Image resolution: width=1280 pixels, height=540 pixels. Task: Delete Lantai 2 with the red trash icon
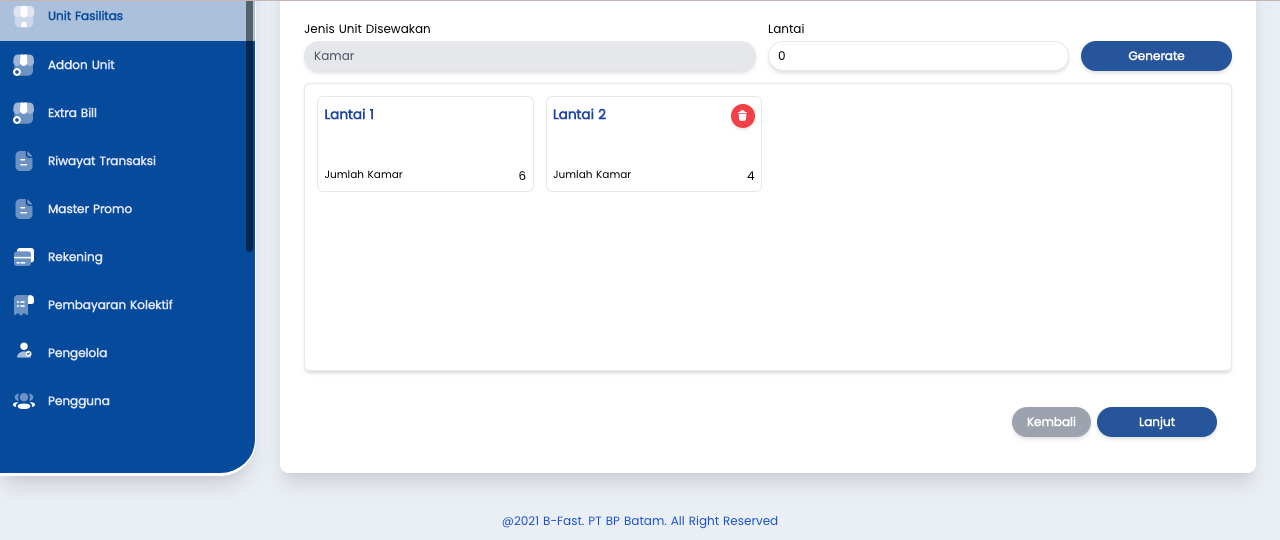(x=742, y=116)
